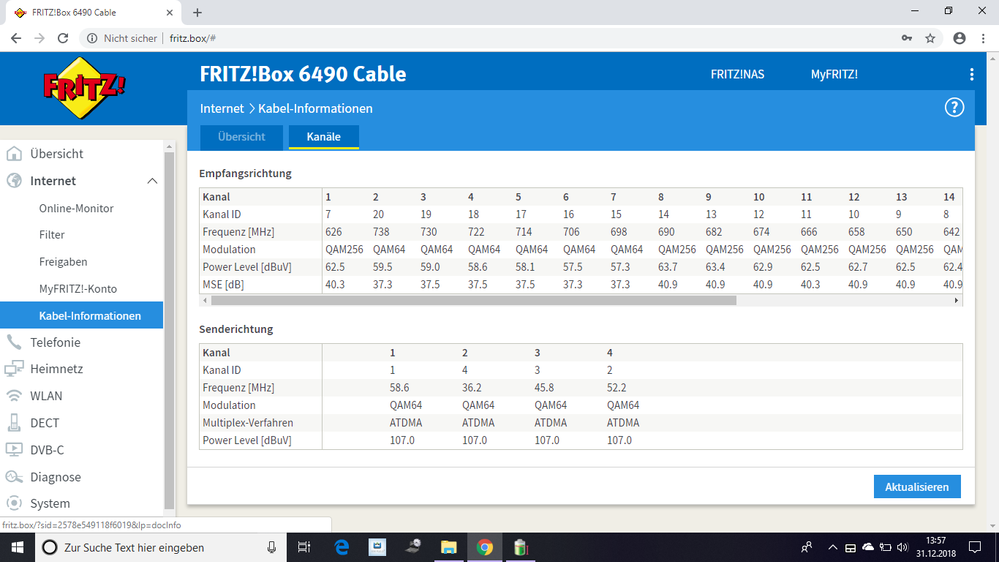Select Online-Monitor in Internet submenu
Viewport: 999px width, 562px height.
[76, 208]
